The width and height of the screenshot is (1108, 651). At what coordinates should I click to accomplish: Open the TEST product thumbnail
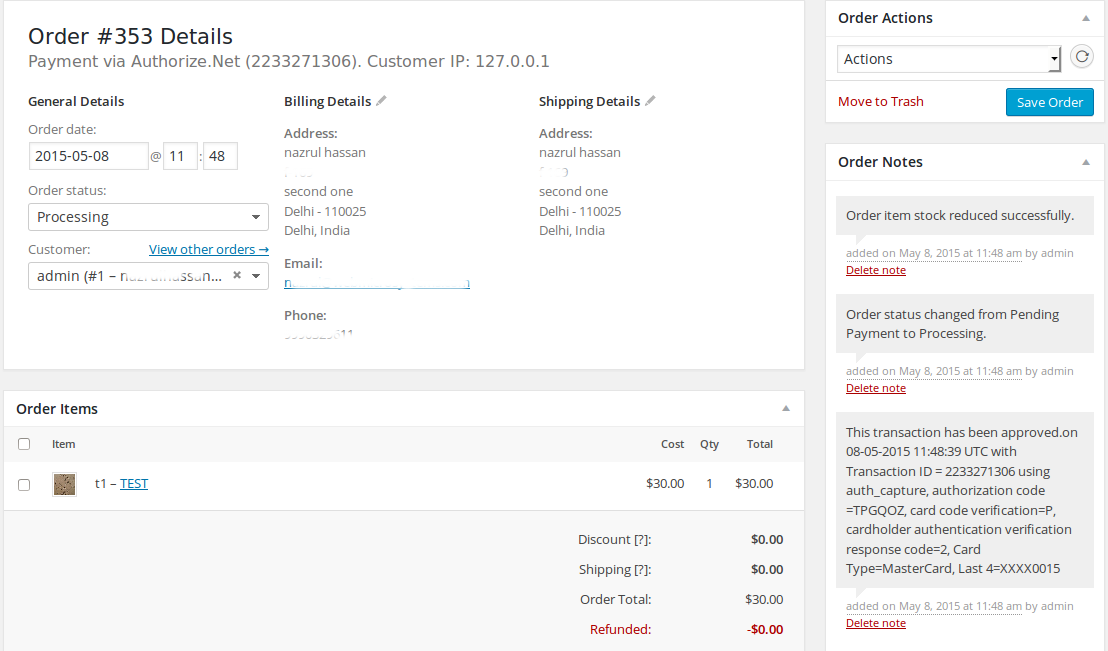point(64,484)
